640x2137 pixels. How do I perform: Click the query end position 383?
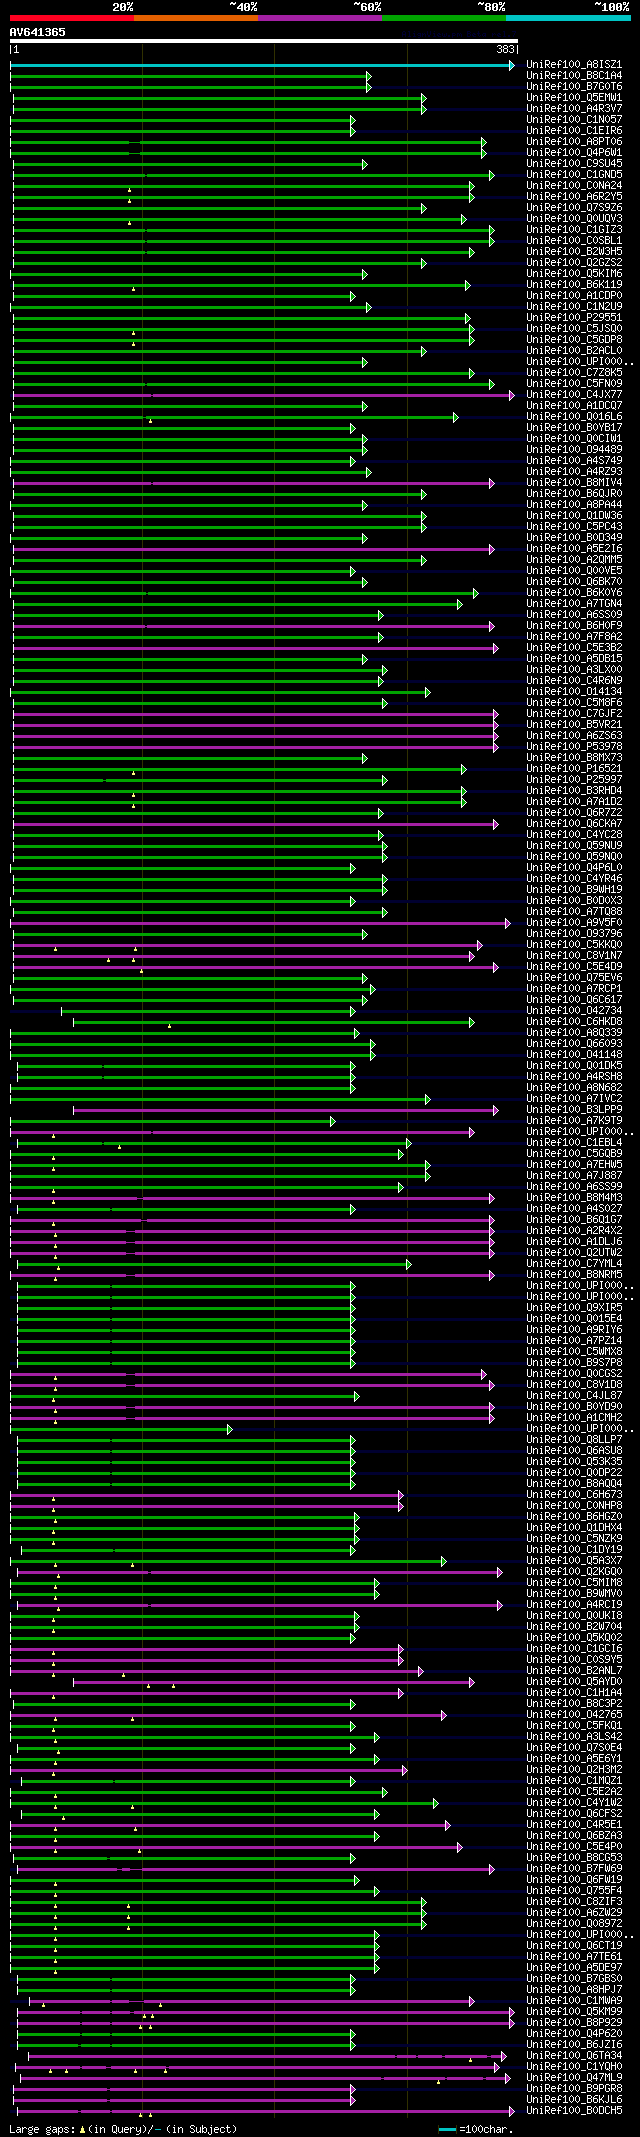click(506, 49)
